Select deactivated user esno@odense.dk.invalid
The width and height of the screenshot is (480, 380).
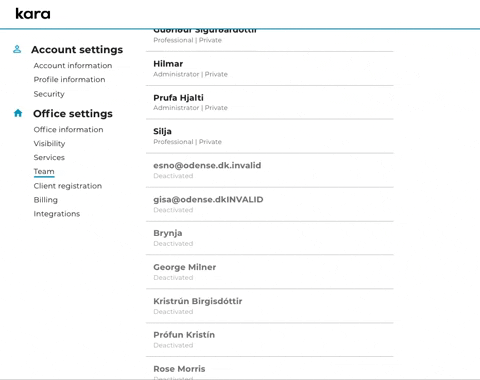[x=269, y=170]
